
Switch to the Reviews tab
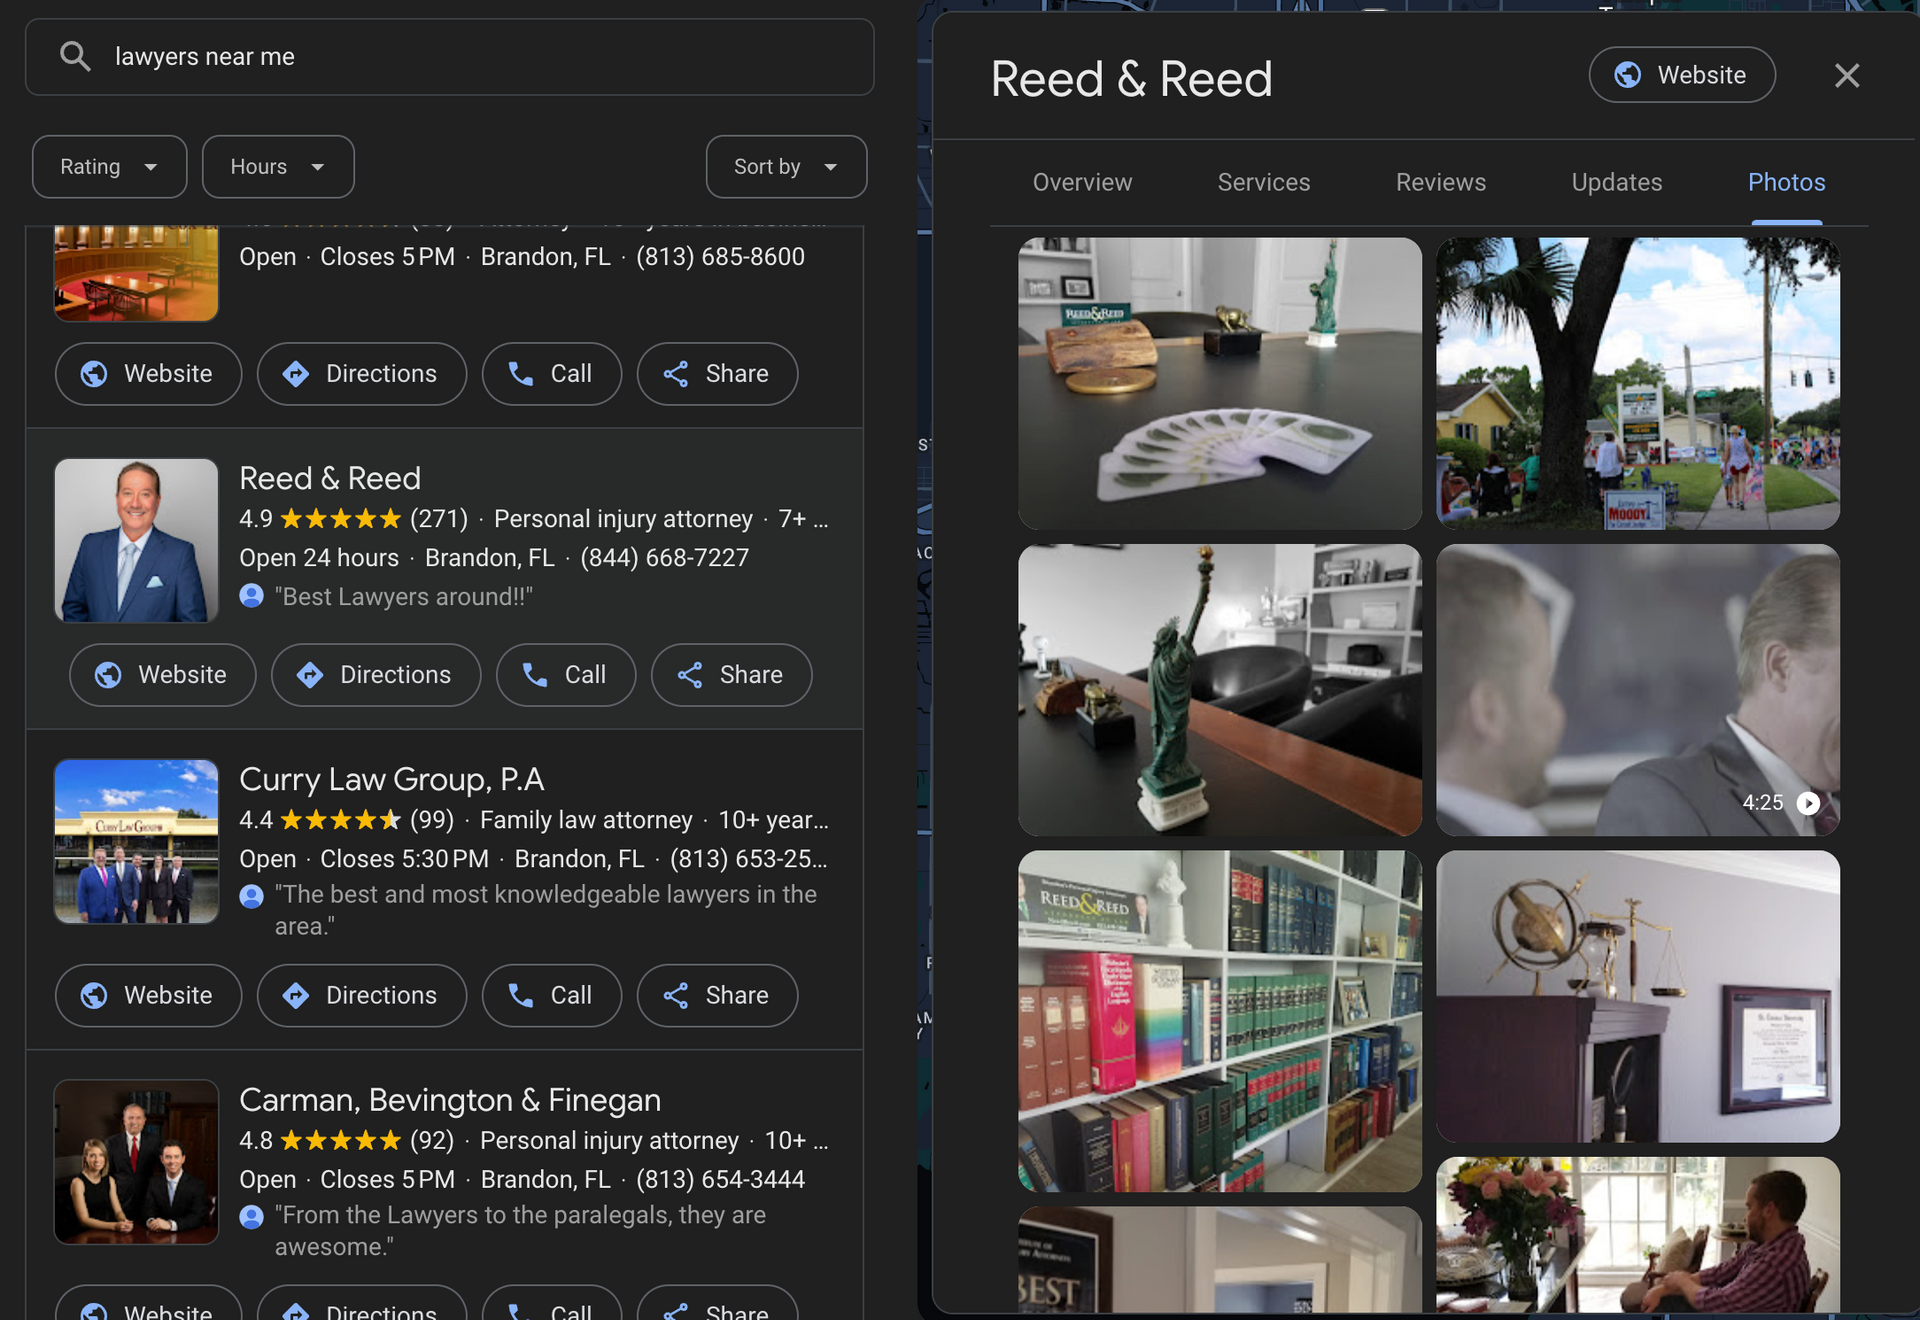point(1441,182)
